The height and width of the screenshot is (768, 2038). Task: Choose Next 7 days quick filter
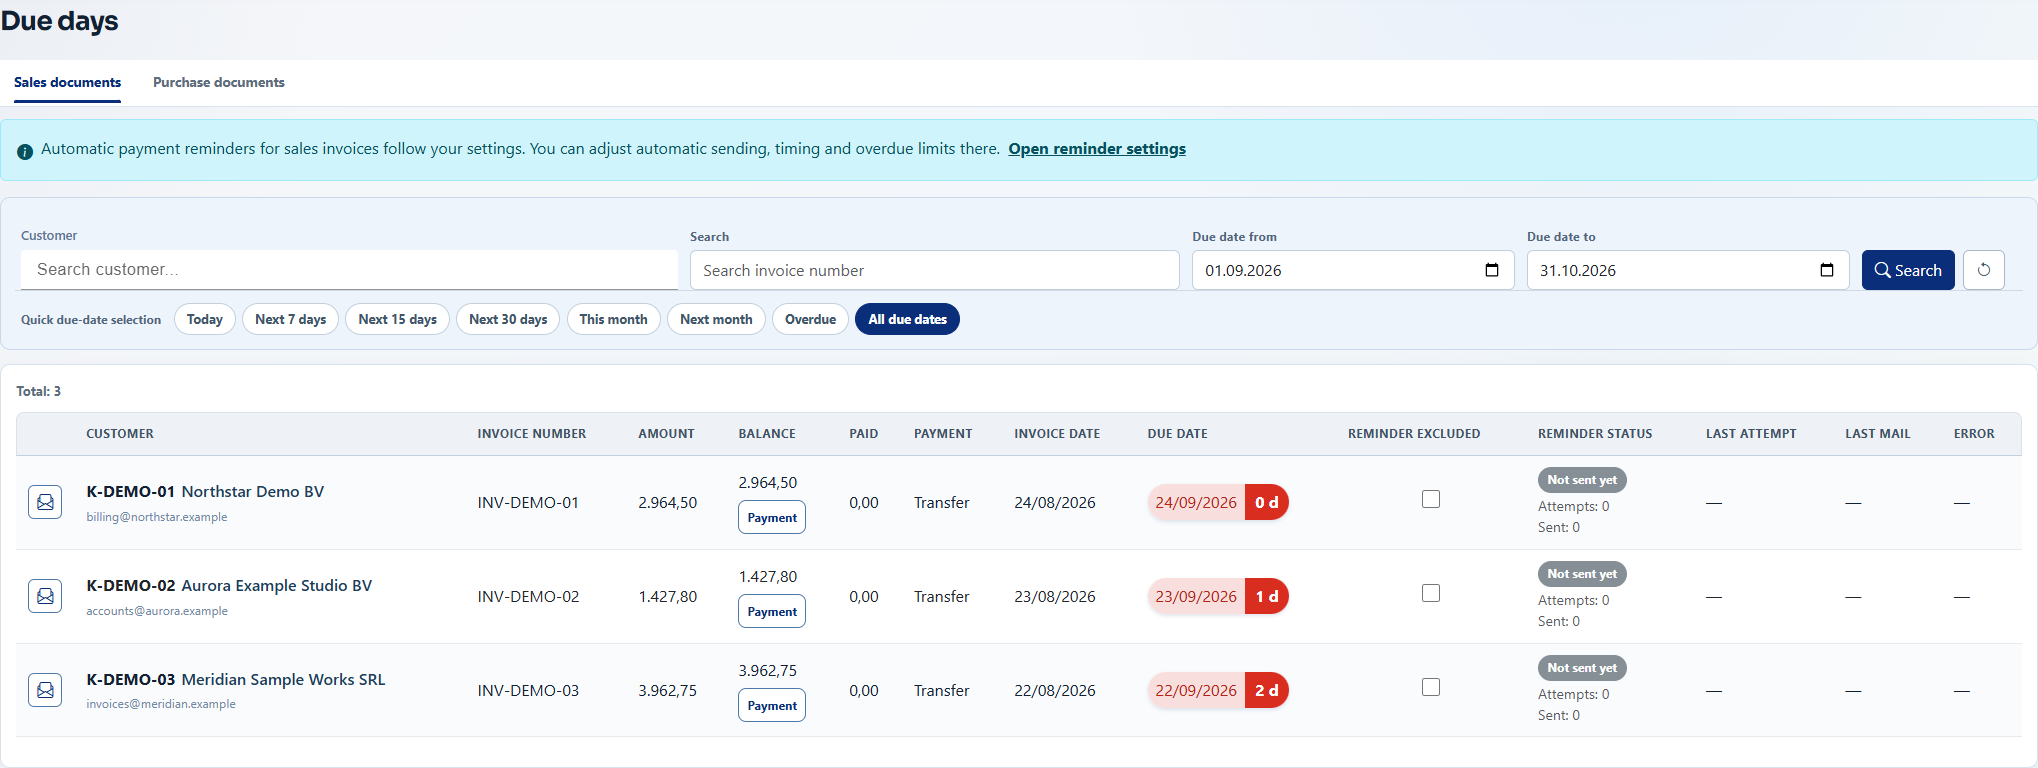pos(290,319)
